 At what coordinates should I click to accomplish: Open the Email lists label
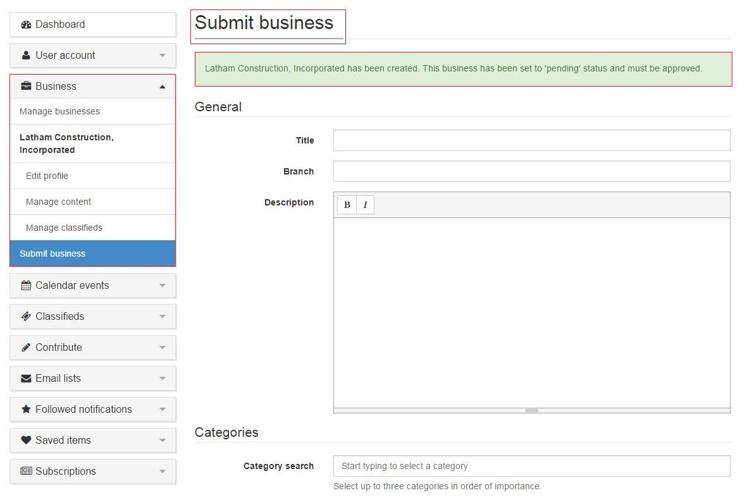(58, 378)
